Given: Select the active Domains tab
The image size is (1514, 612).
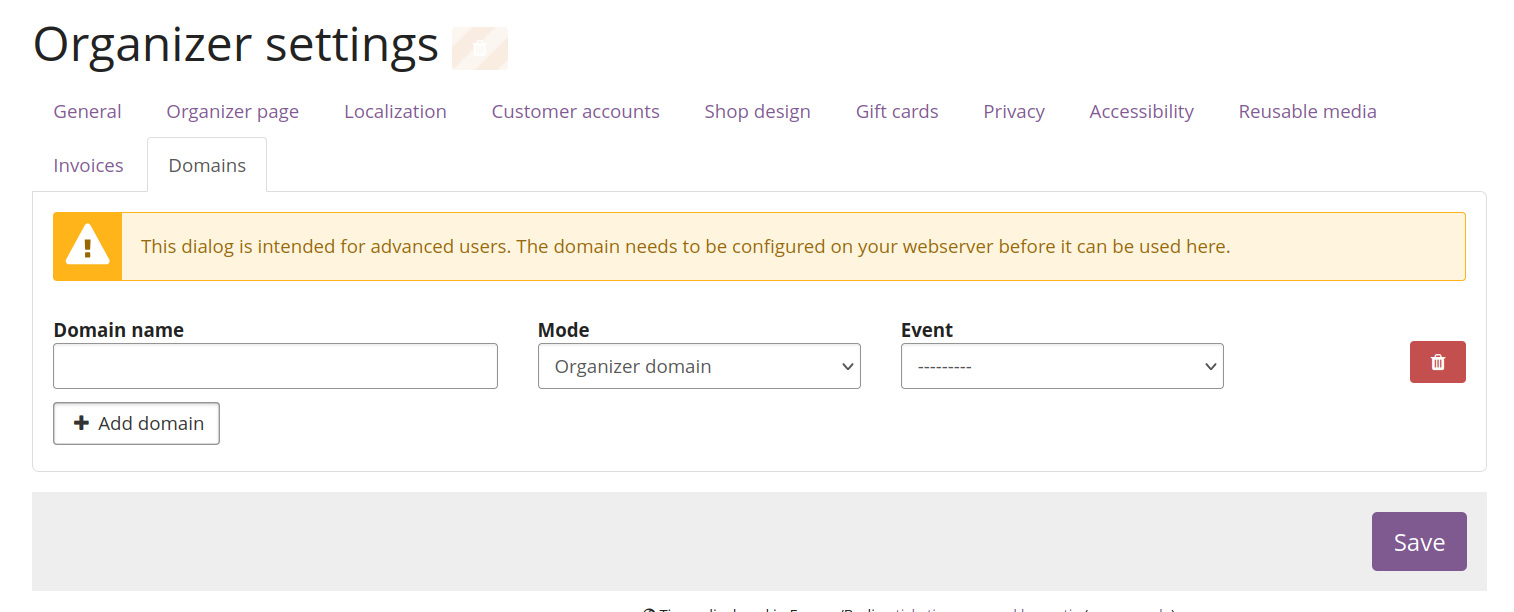Looking at the screenshot, I should click(x=207, y=165).
